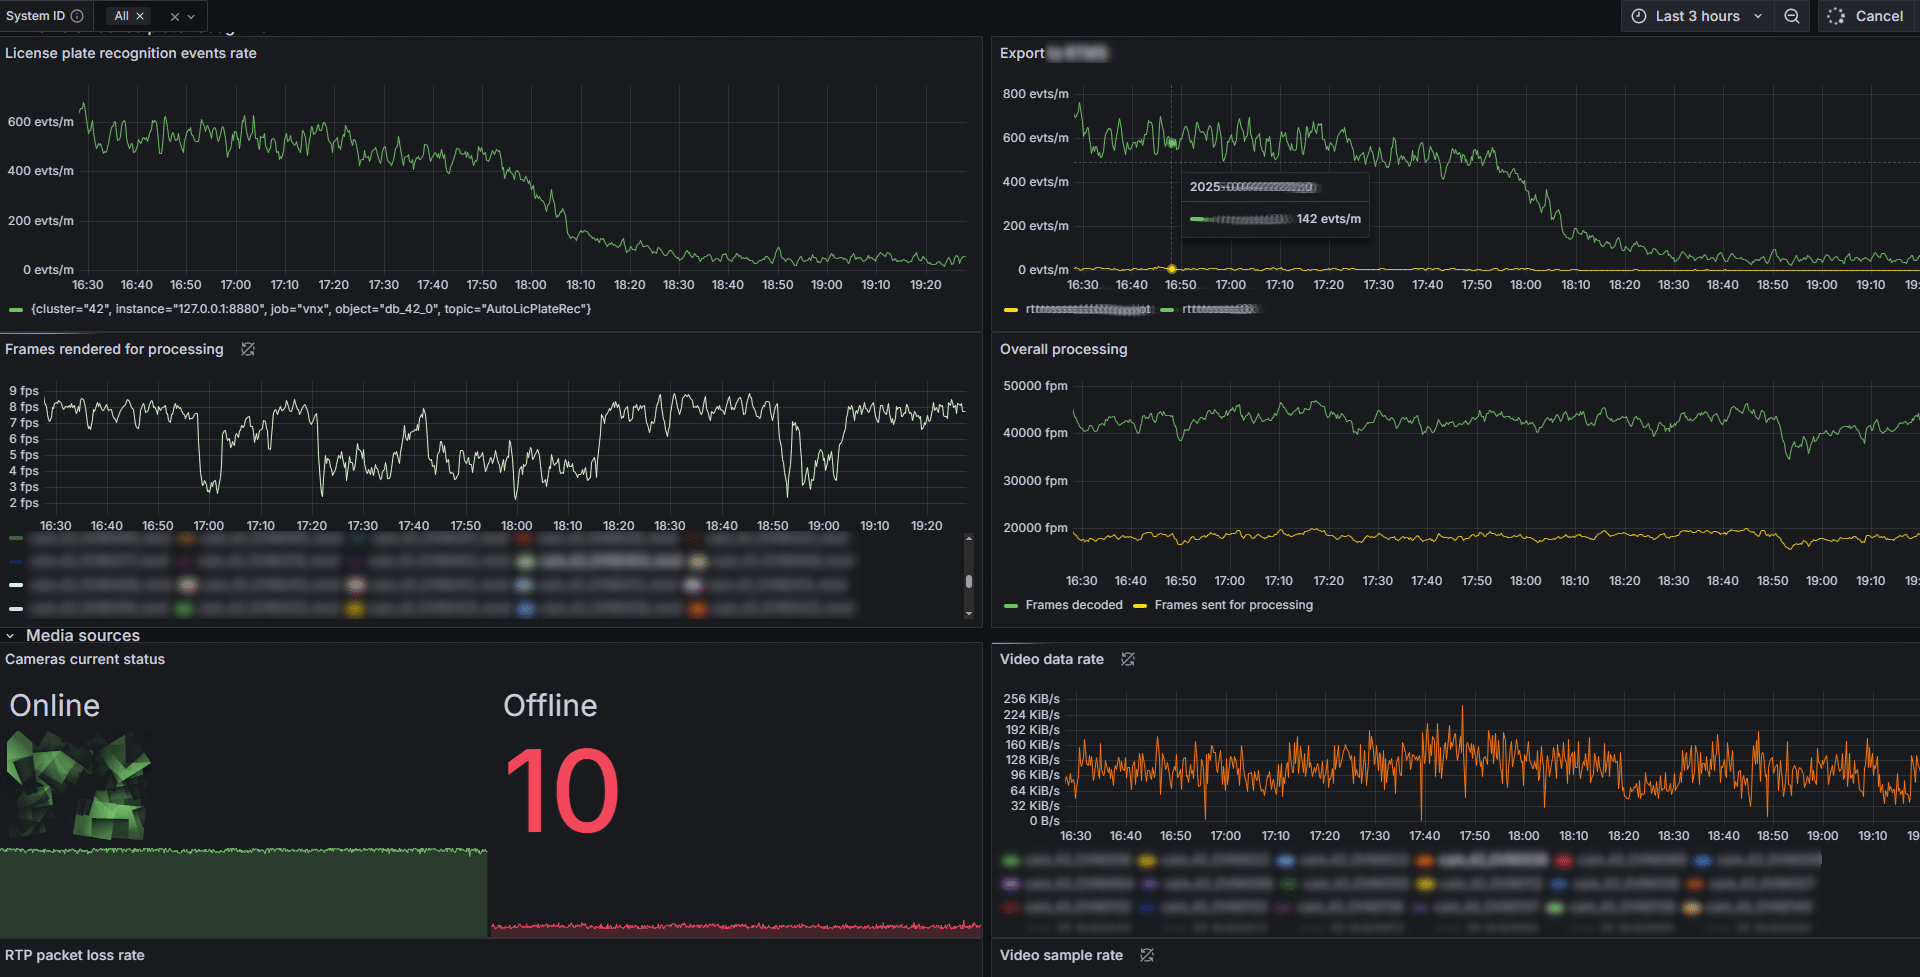Click the loading spinner beside Cancel
Image resolution: width=1920 pixels, height=977 pixels.
(1836, 16)
